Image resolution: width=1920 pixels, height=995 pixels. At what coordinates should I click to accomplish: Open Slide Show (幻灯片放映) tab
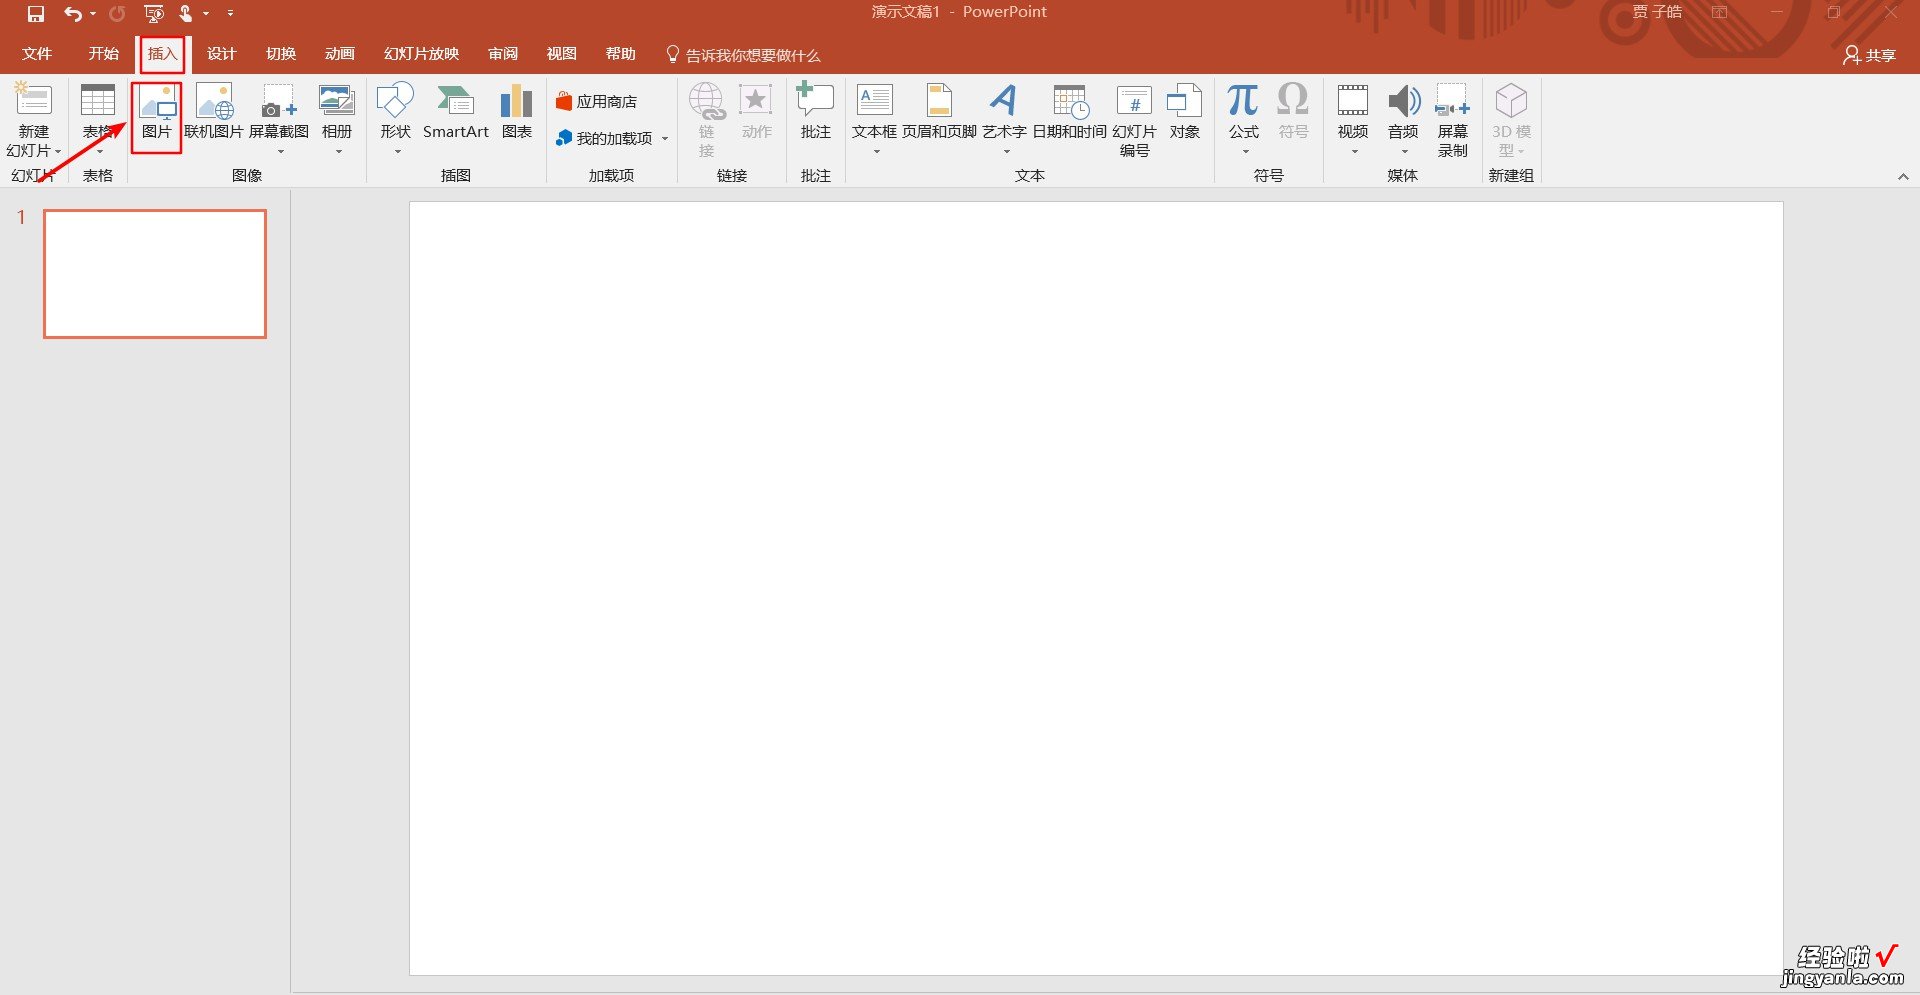[421, 54]
